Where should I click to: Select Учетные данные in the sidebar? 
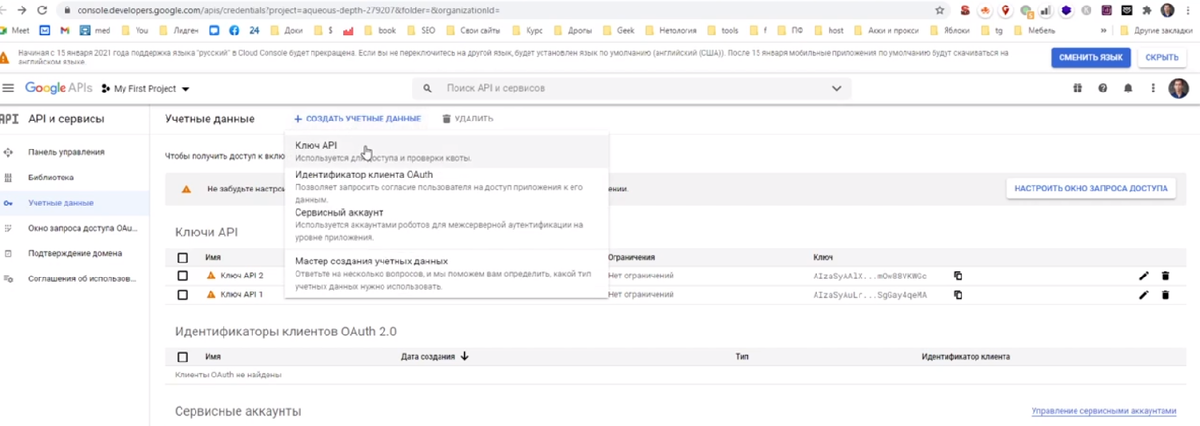[75, 203]
